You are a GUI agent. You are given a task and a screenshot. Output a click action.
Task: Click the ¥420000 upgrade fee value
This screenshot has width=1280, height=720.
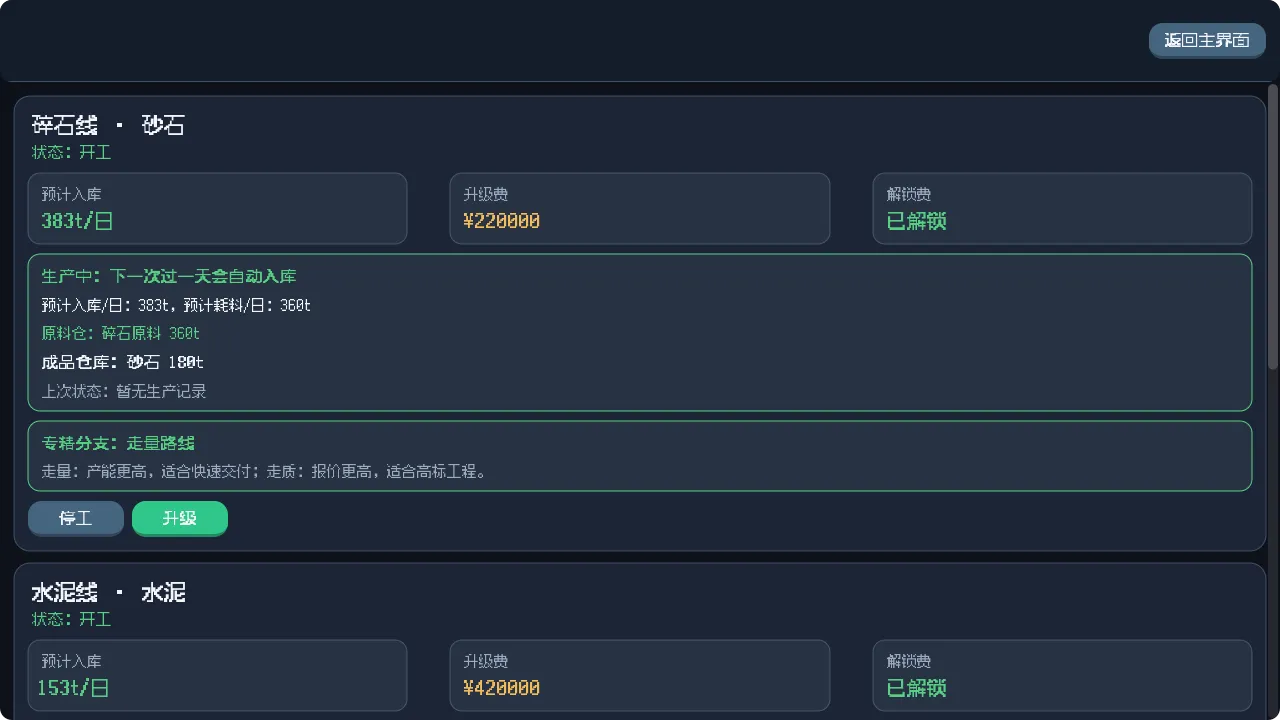click(502, 688)
